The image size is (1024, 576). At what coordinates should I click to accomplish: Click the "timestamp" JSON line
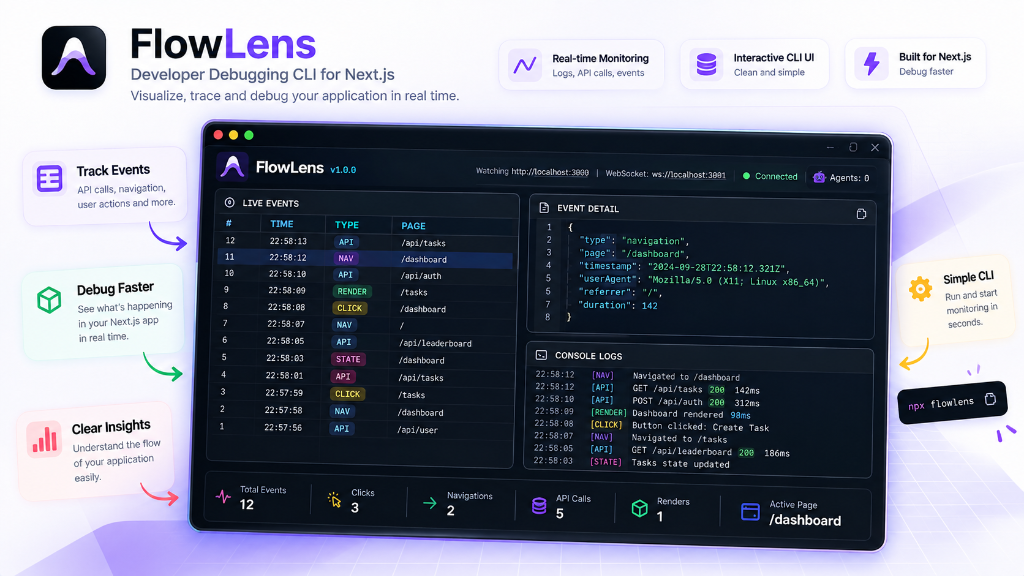[x=684, y=267]
